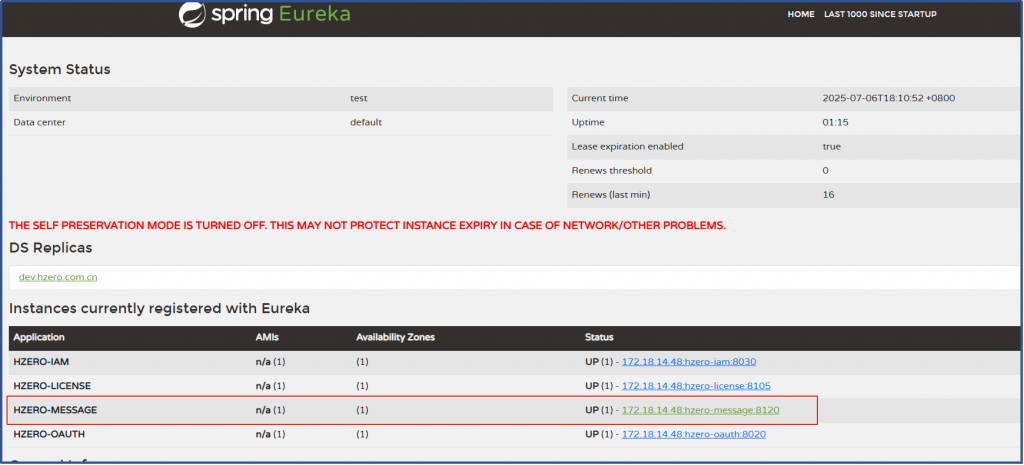
Task: Open the HOME navigation item
Action: point(800,15)
